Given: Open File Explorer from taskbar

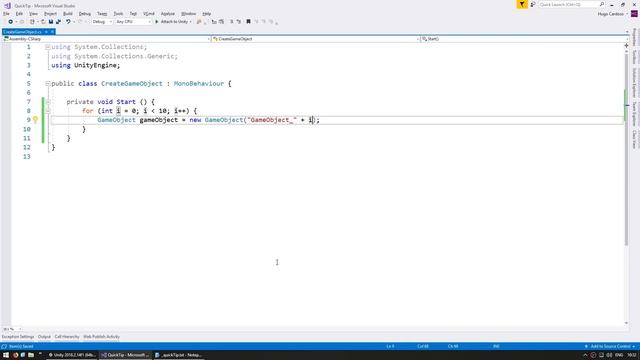Looking at the screenshot, I should point(31,355).
